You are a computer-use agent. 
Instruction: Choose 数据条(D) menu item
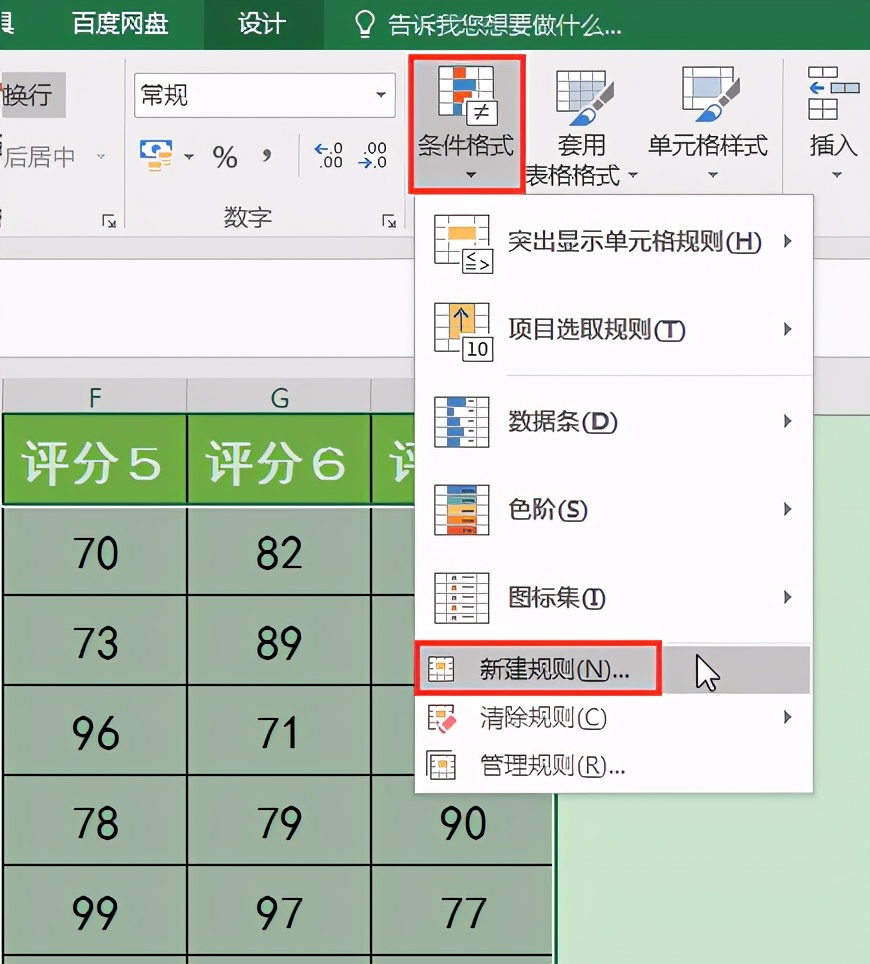tap(614, 421)
